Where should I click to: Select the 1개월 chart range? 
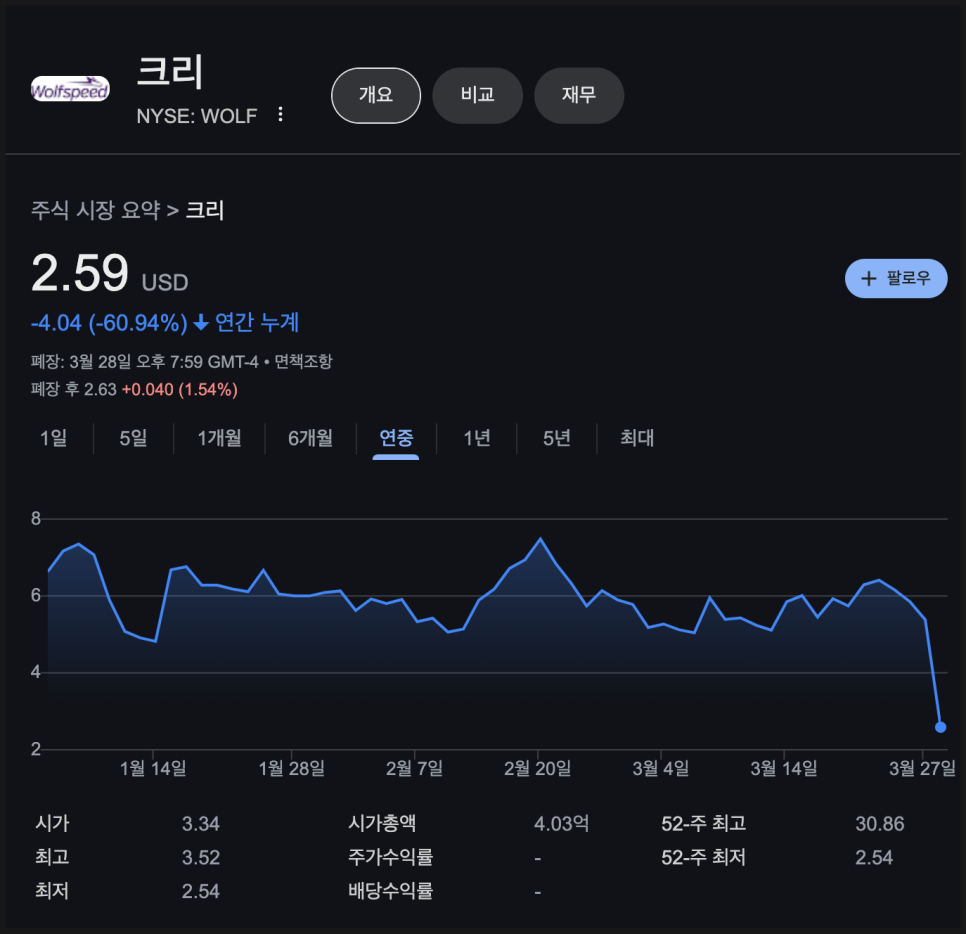pos(219,438)
